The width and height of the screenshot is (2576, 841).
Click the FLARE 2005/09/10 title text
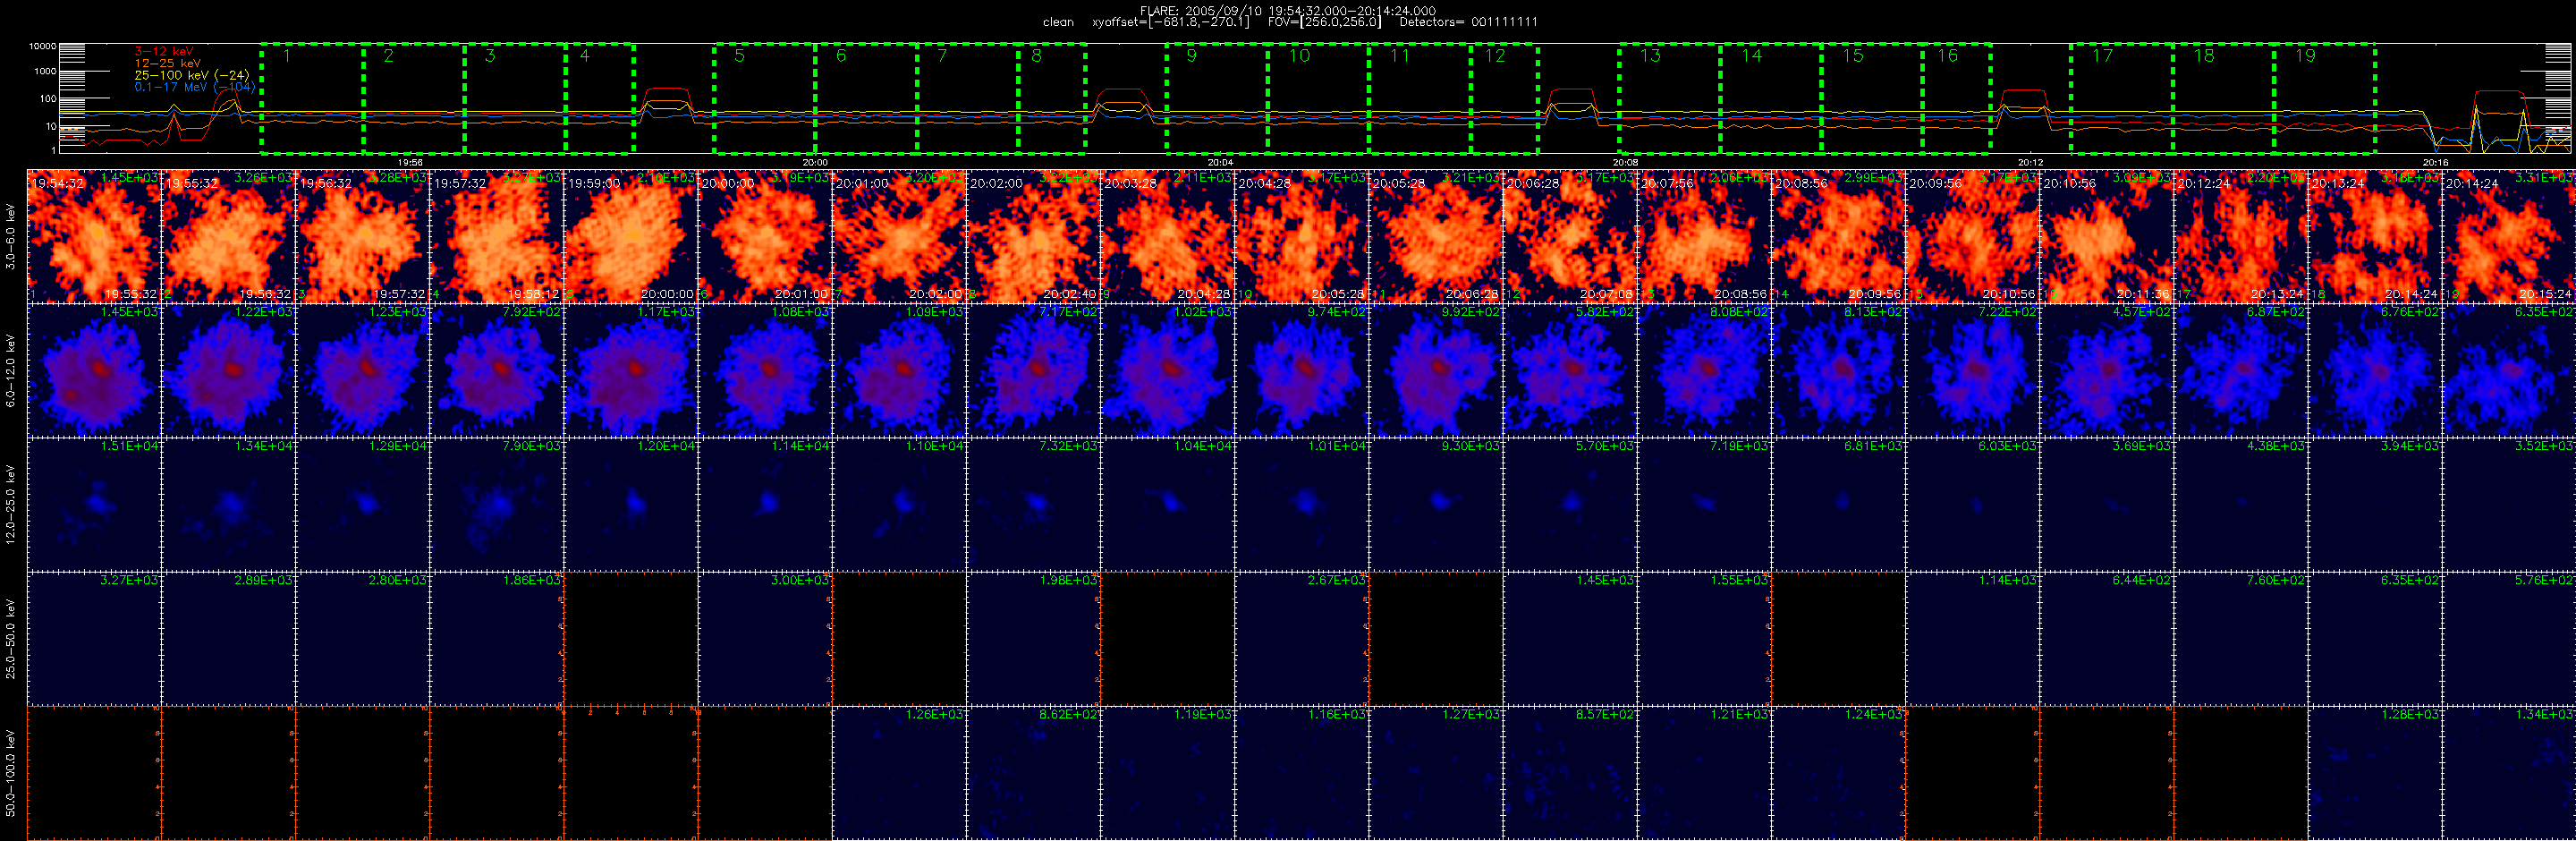pos(1288,10)
